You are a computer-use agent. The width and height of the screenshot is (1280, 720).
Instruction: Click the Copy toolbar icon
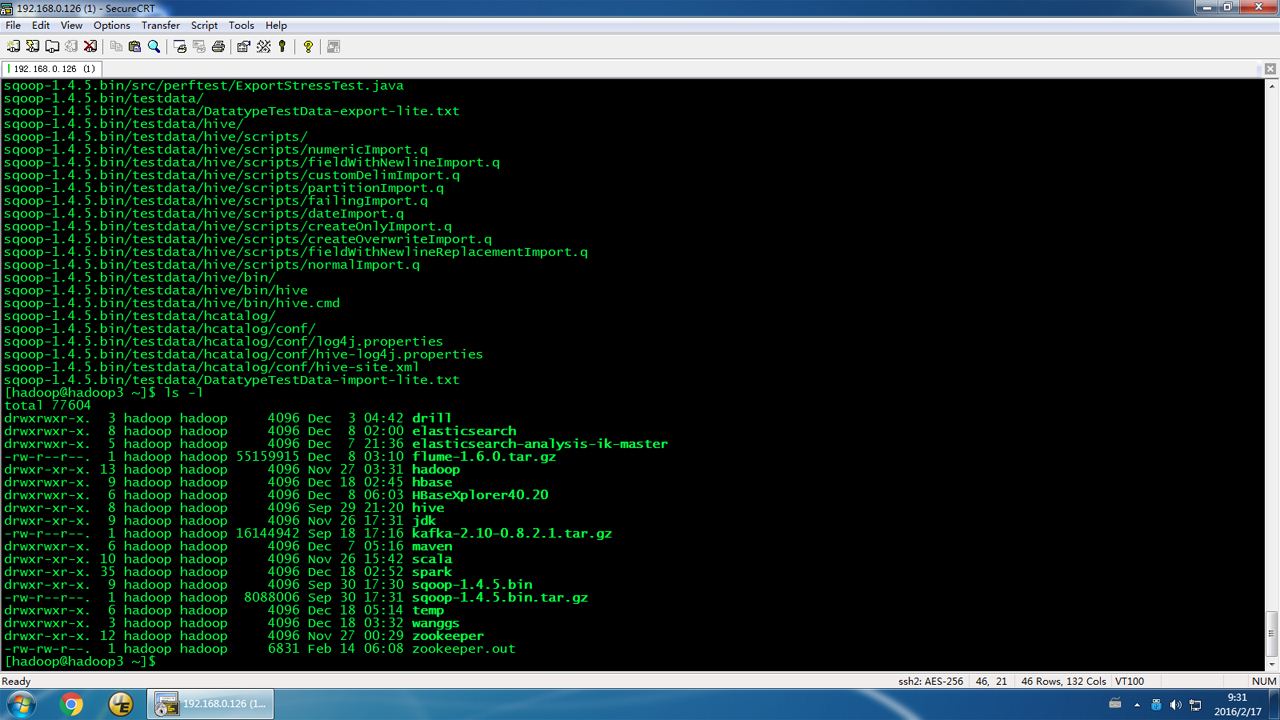tap(116, 46)
